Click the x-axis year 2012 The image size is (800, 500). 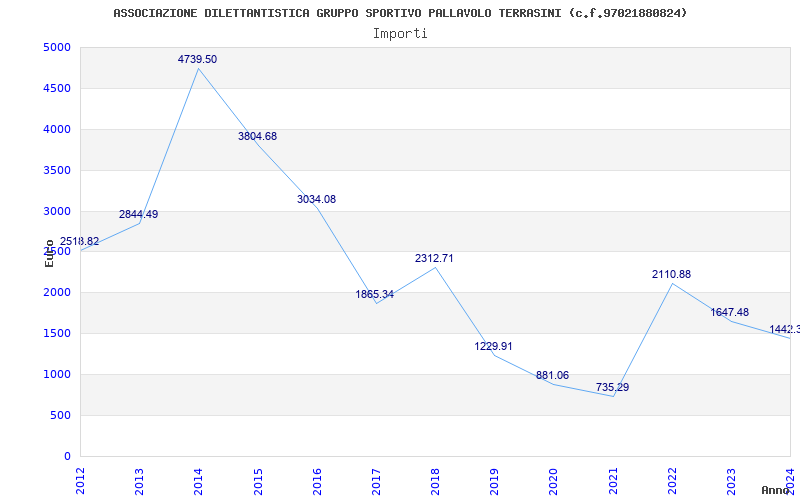click(80, 481)
